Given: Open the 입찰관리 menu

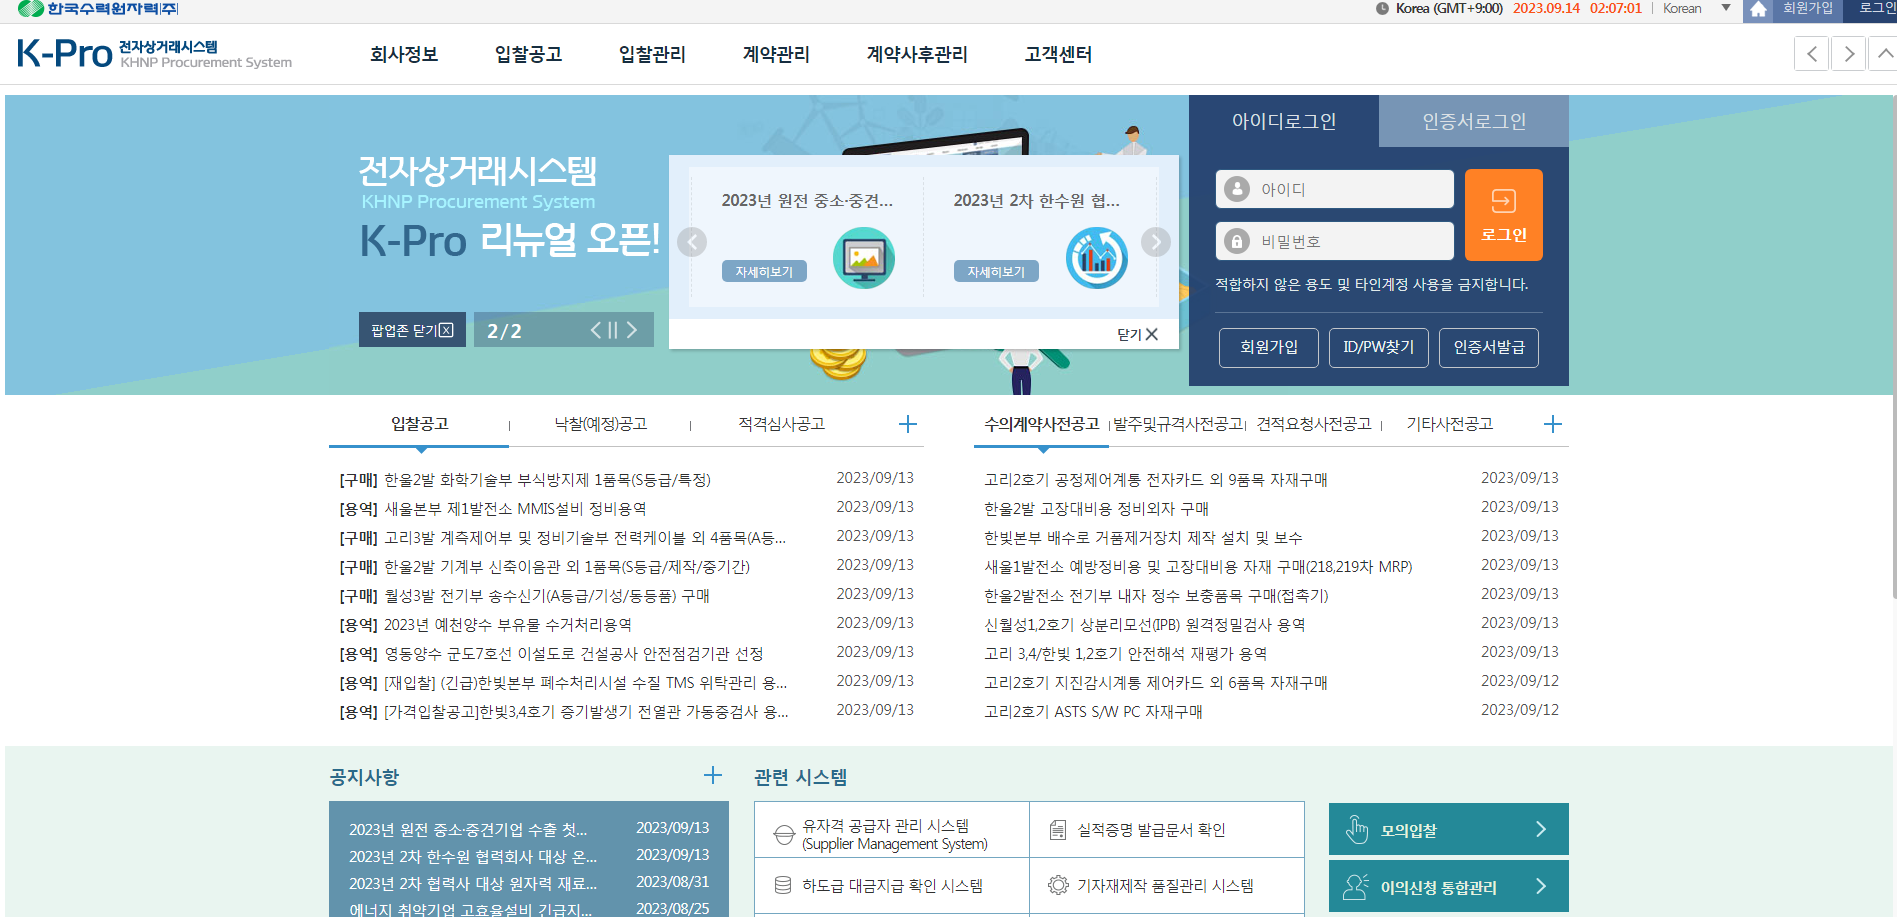Looking at the screenshot, I should (x=652, y=54).
